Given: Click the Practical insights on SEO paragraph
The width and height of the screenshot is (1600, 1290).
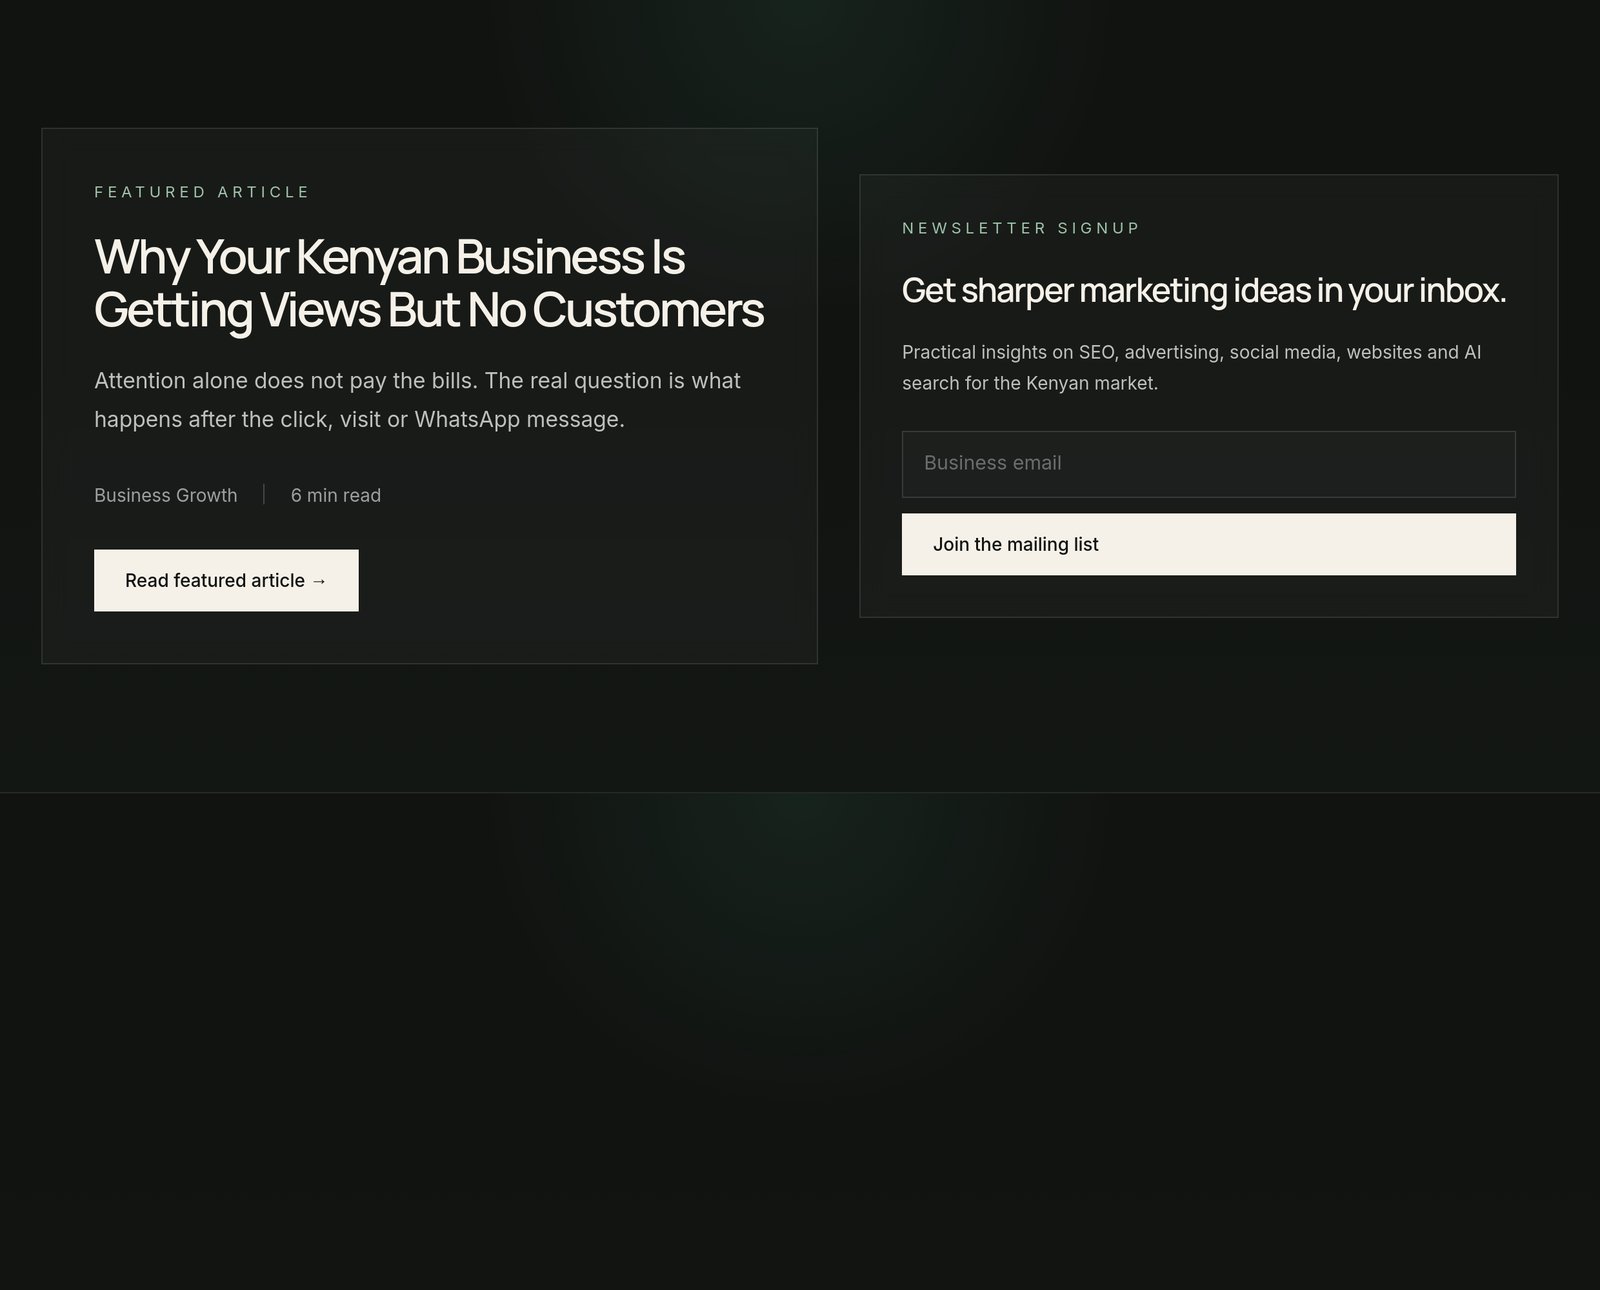Looking at the screenshot, I should (x=1192, y=367).
